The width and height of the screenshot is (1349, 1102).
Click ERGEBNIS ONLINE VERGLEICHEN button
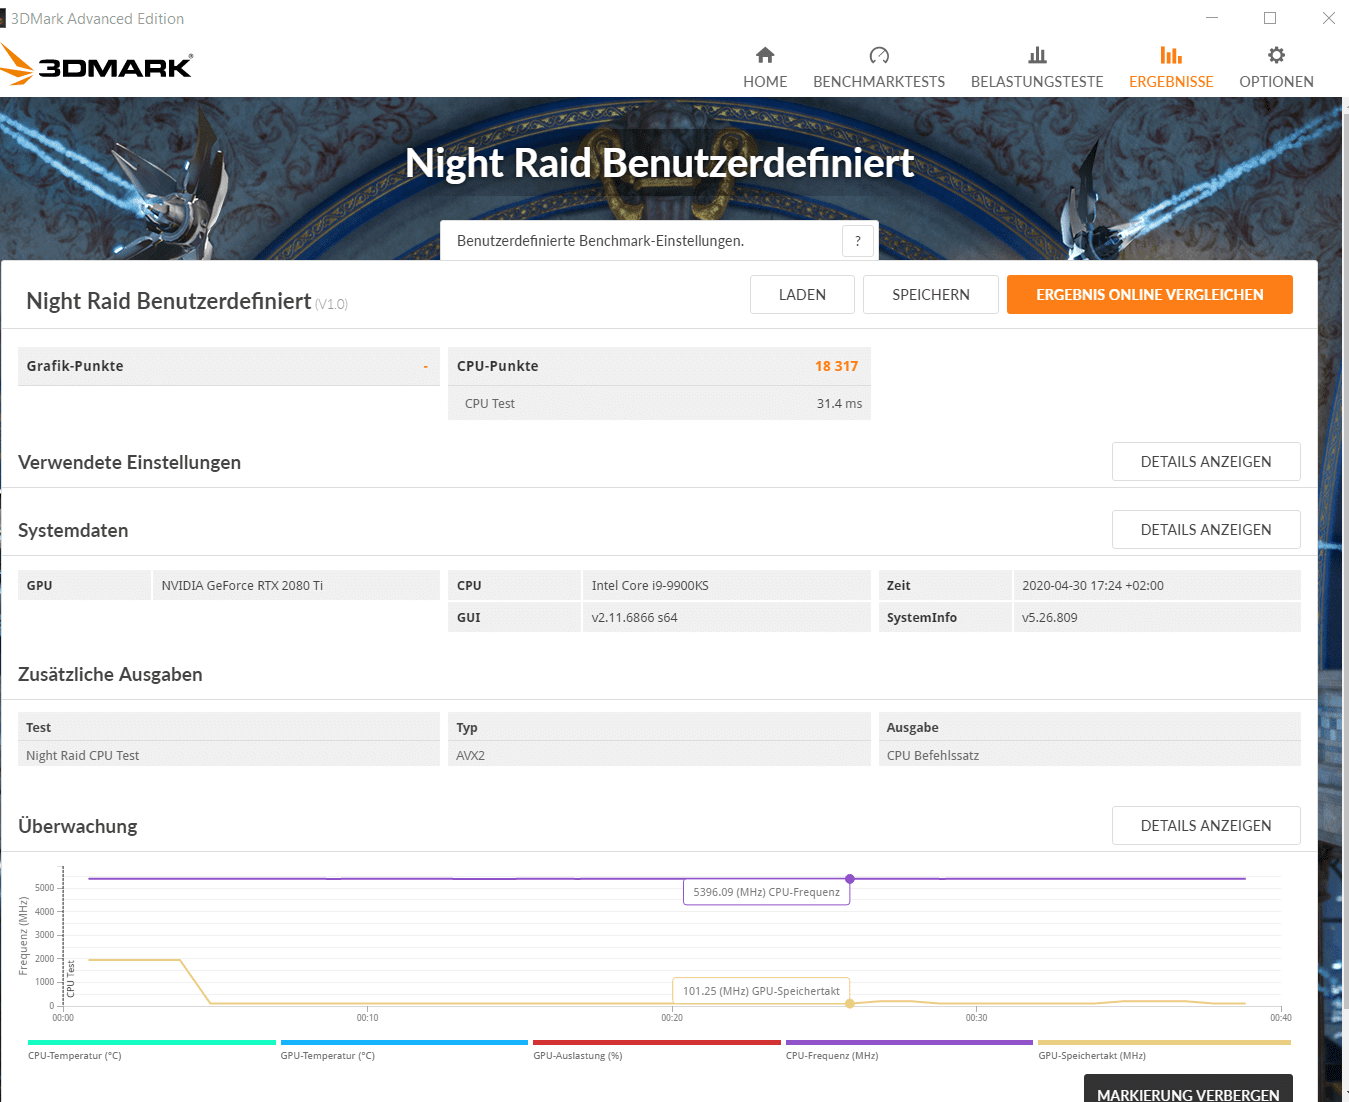coord(1150,295)
